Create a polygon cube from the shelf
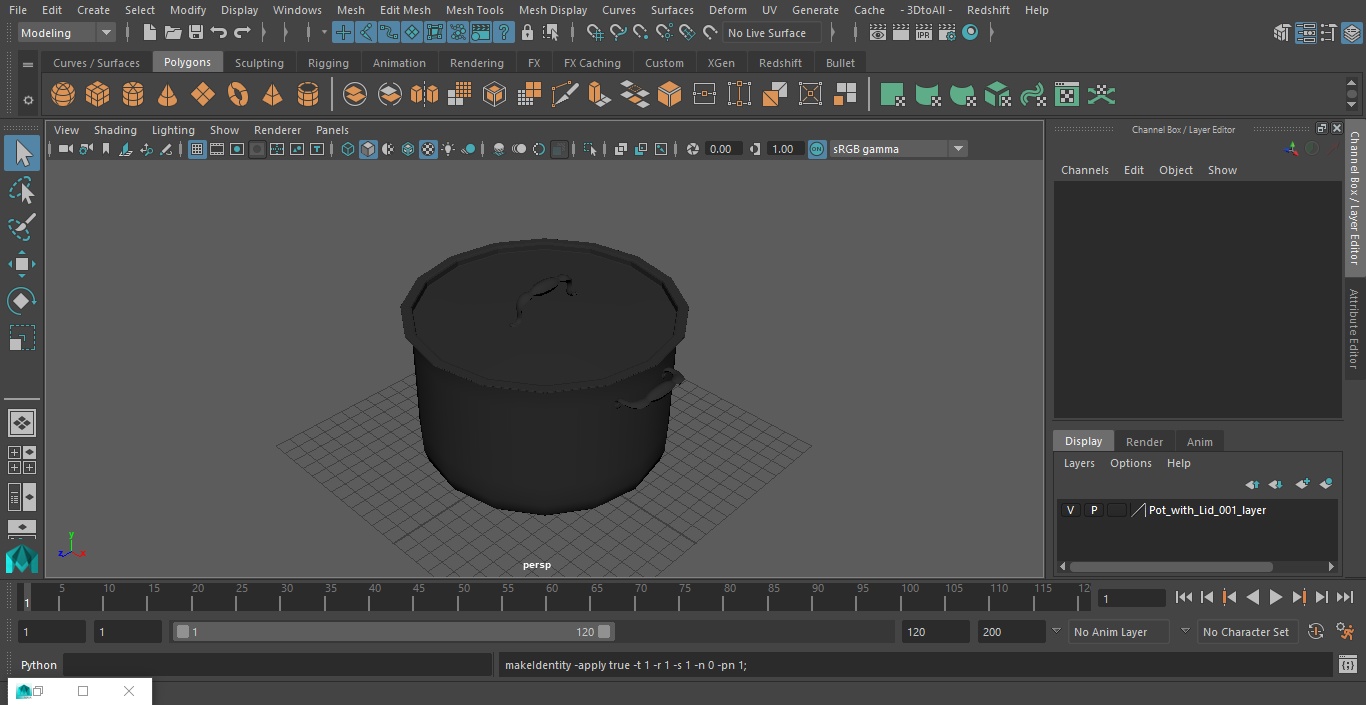The height and width of the screenshot is (705, 1366). 98,95
